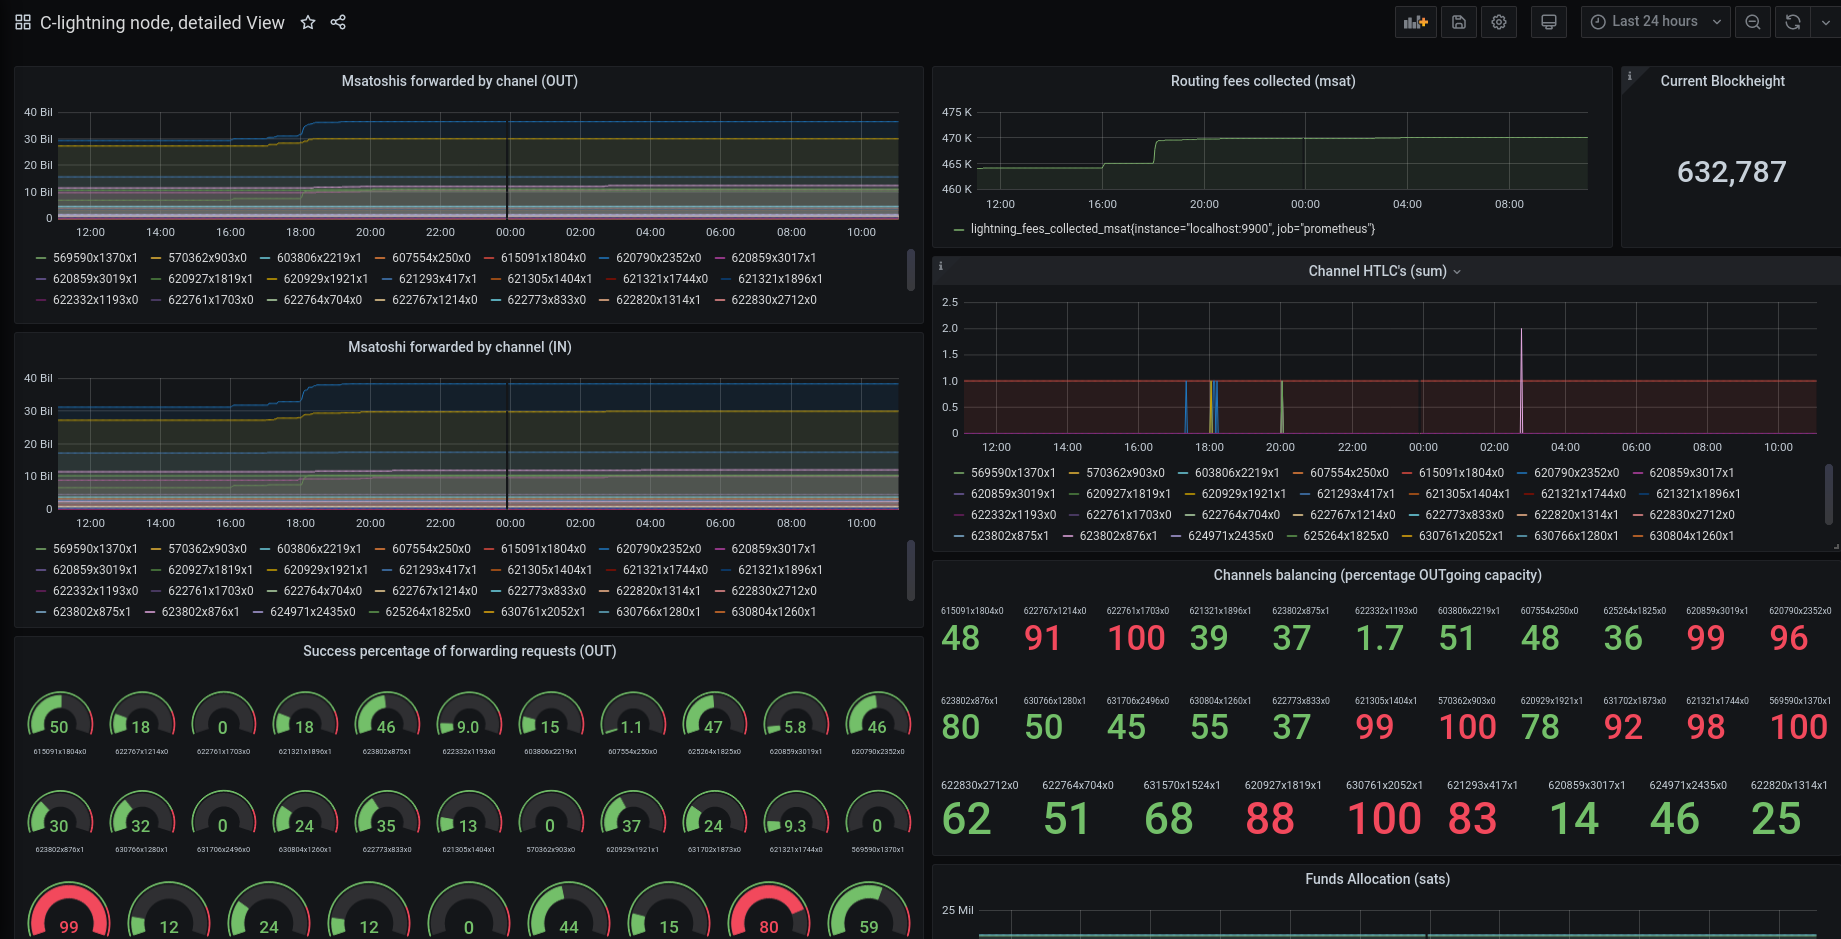The height and width of the screenshot is (939, 1841).
Task: Open dashboard settings gear
Action: tap(1499, 22)
